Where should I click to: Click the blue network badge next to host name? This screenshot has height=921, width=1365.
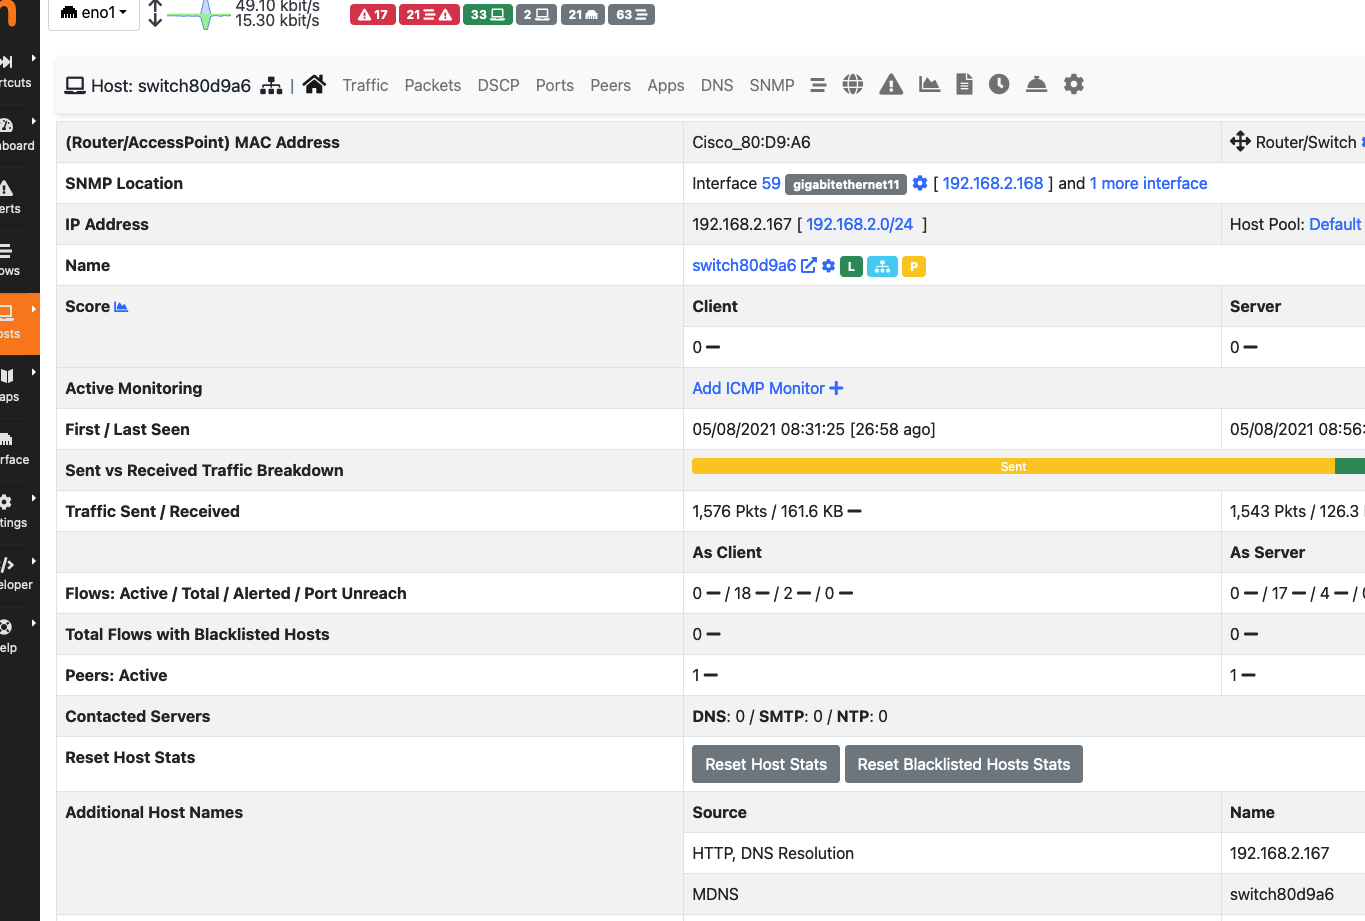click(x=882, y=266)
